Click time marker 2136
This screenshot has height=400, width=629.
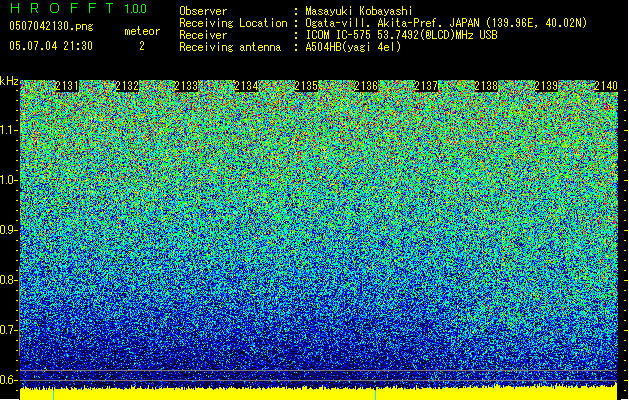coord(366,86)
